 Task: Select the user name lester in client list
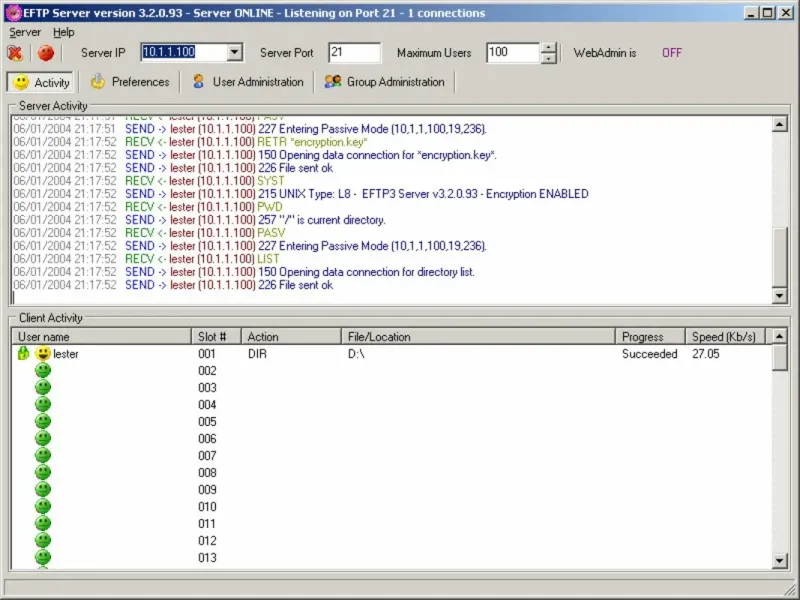[66, 354]
